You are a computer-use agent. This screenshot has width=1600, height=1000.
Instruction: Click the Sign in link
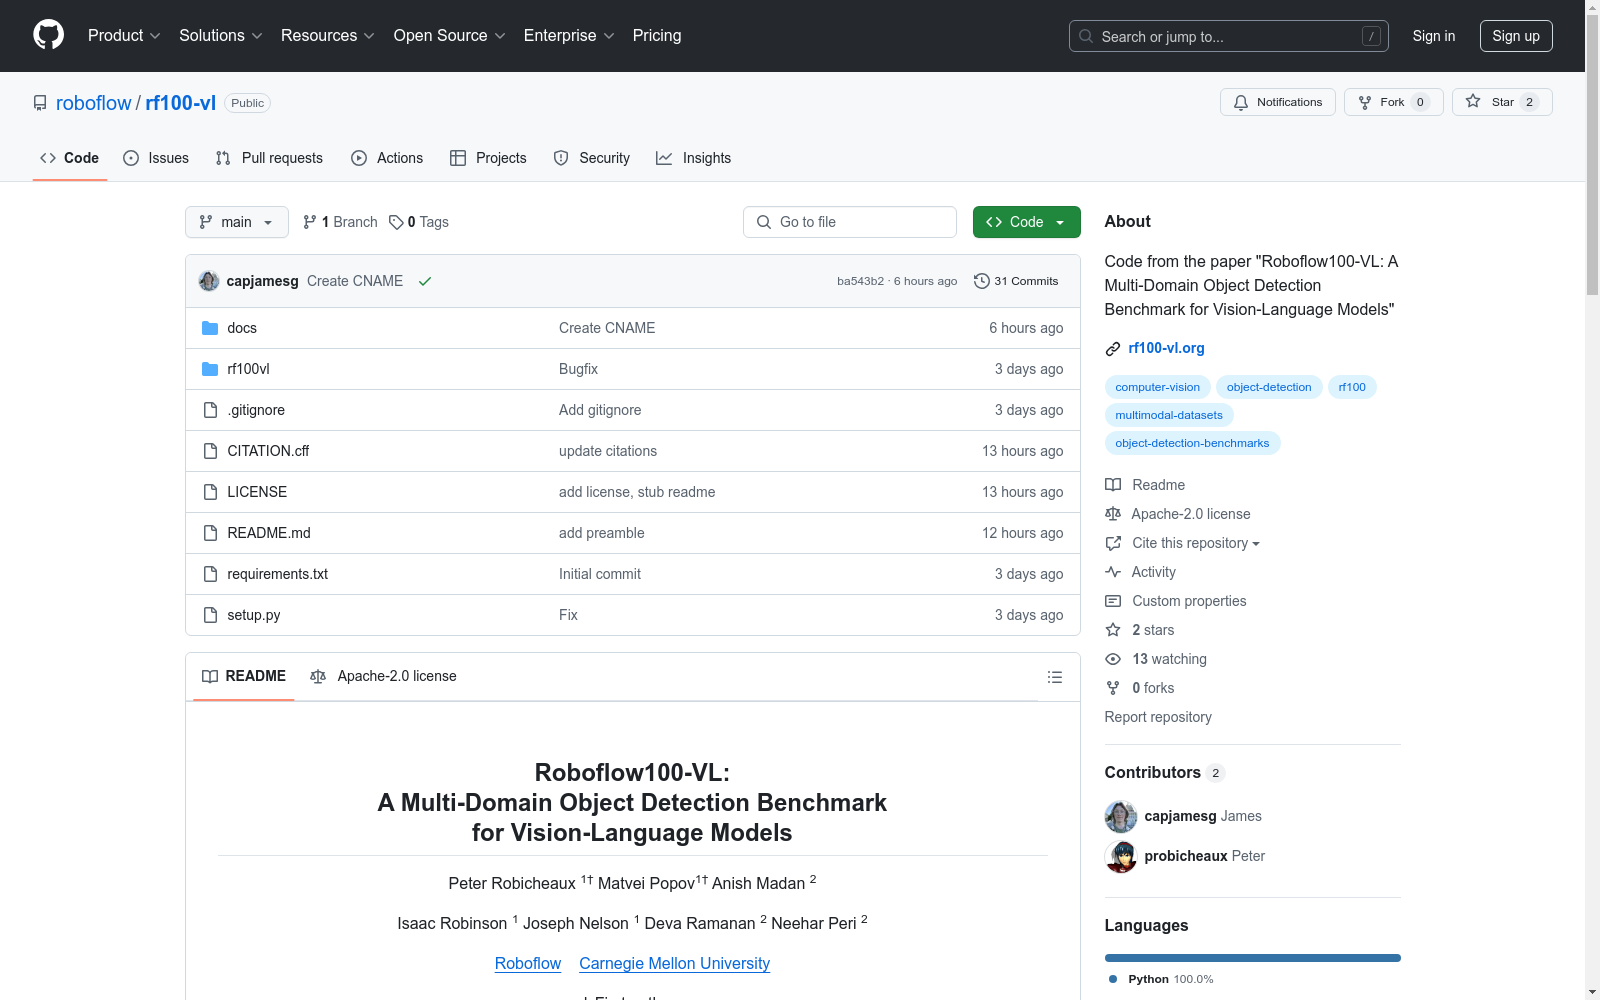1434,36
